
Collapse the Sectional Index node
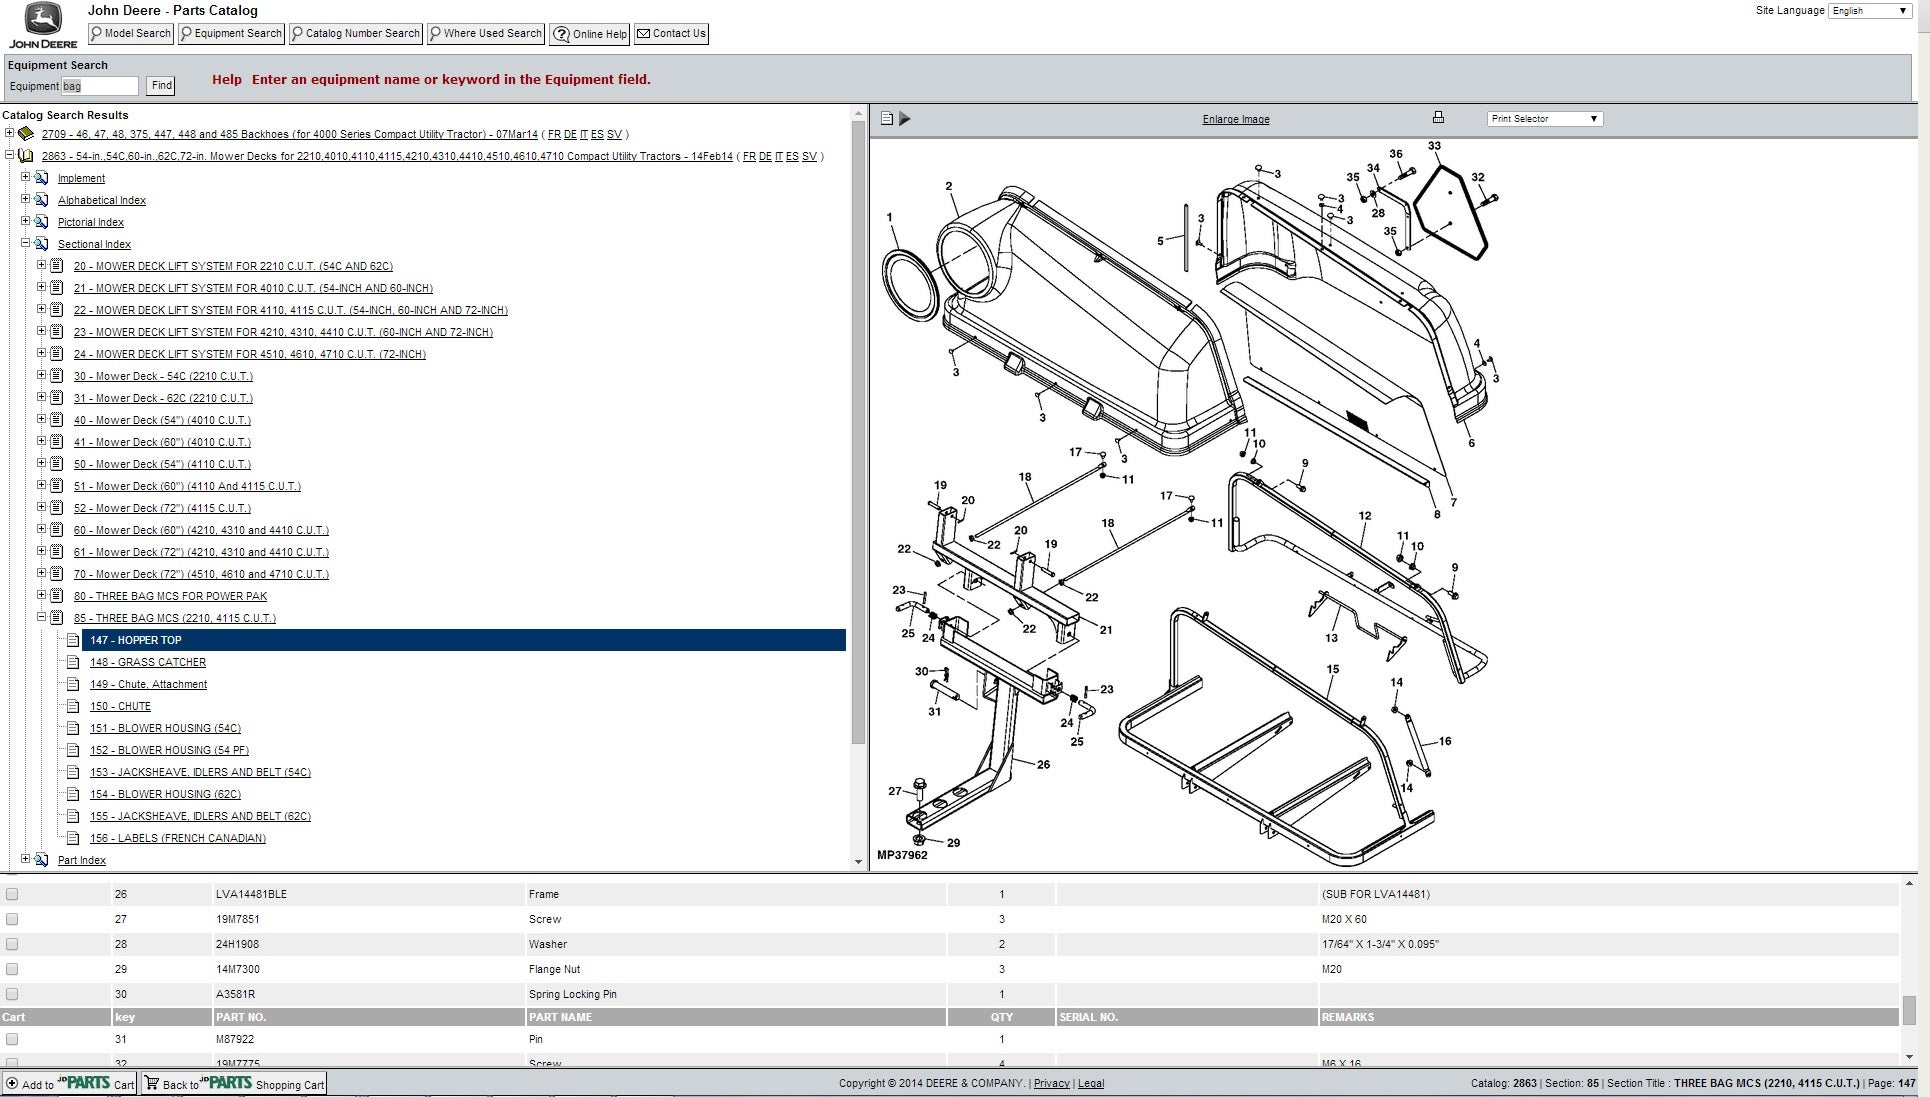(26, 243)
